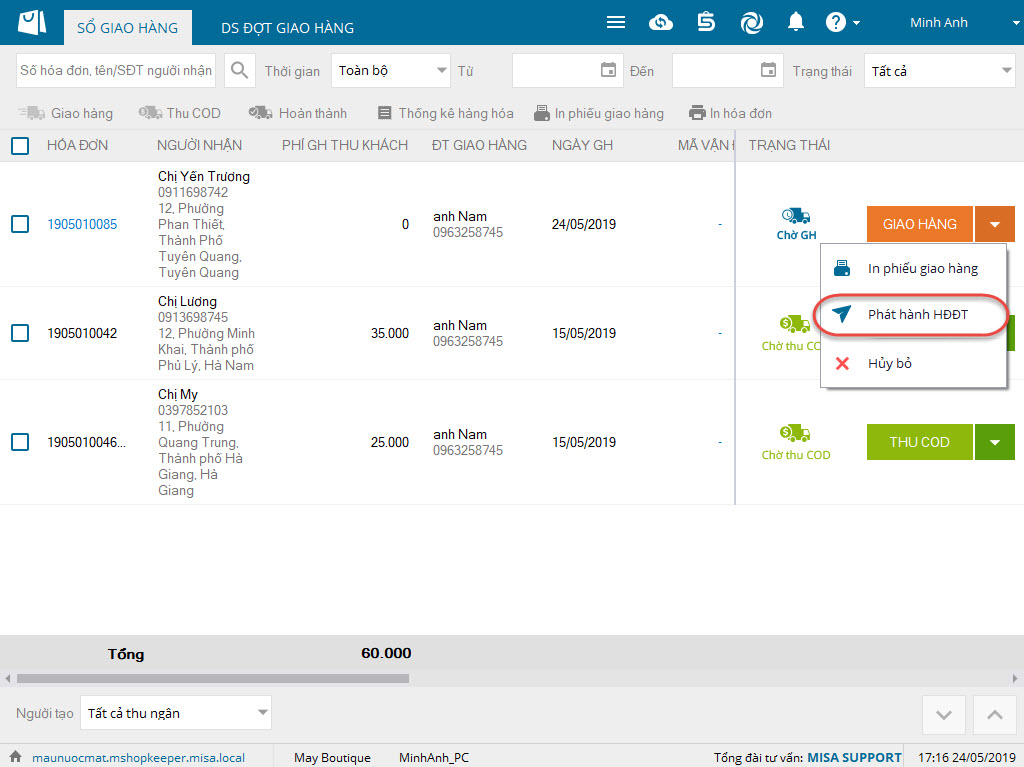This screenshot has height=767, width=1024.
Task: Click the Chờ thu COD icon for Chị My
Action: tap(795, 433)
